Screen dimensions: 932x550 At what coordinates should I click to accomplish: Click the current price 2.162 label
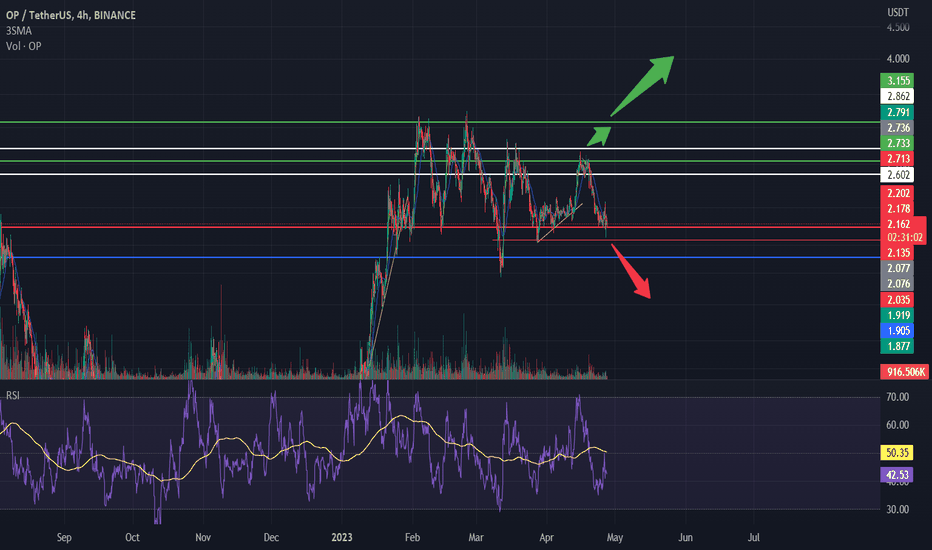point(899,224)
